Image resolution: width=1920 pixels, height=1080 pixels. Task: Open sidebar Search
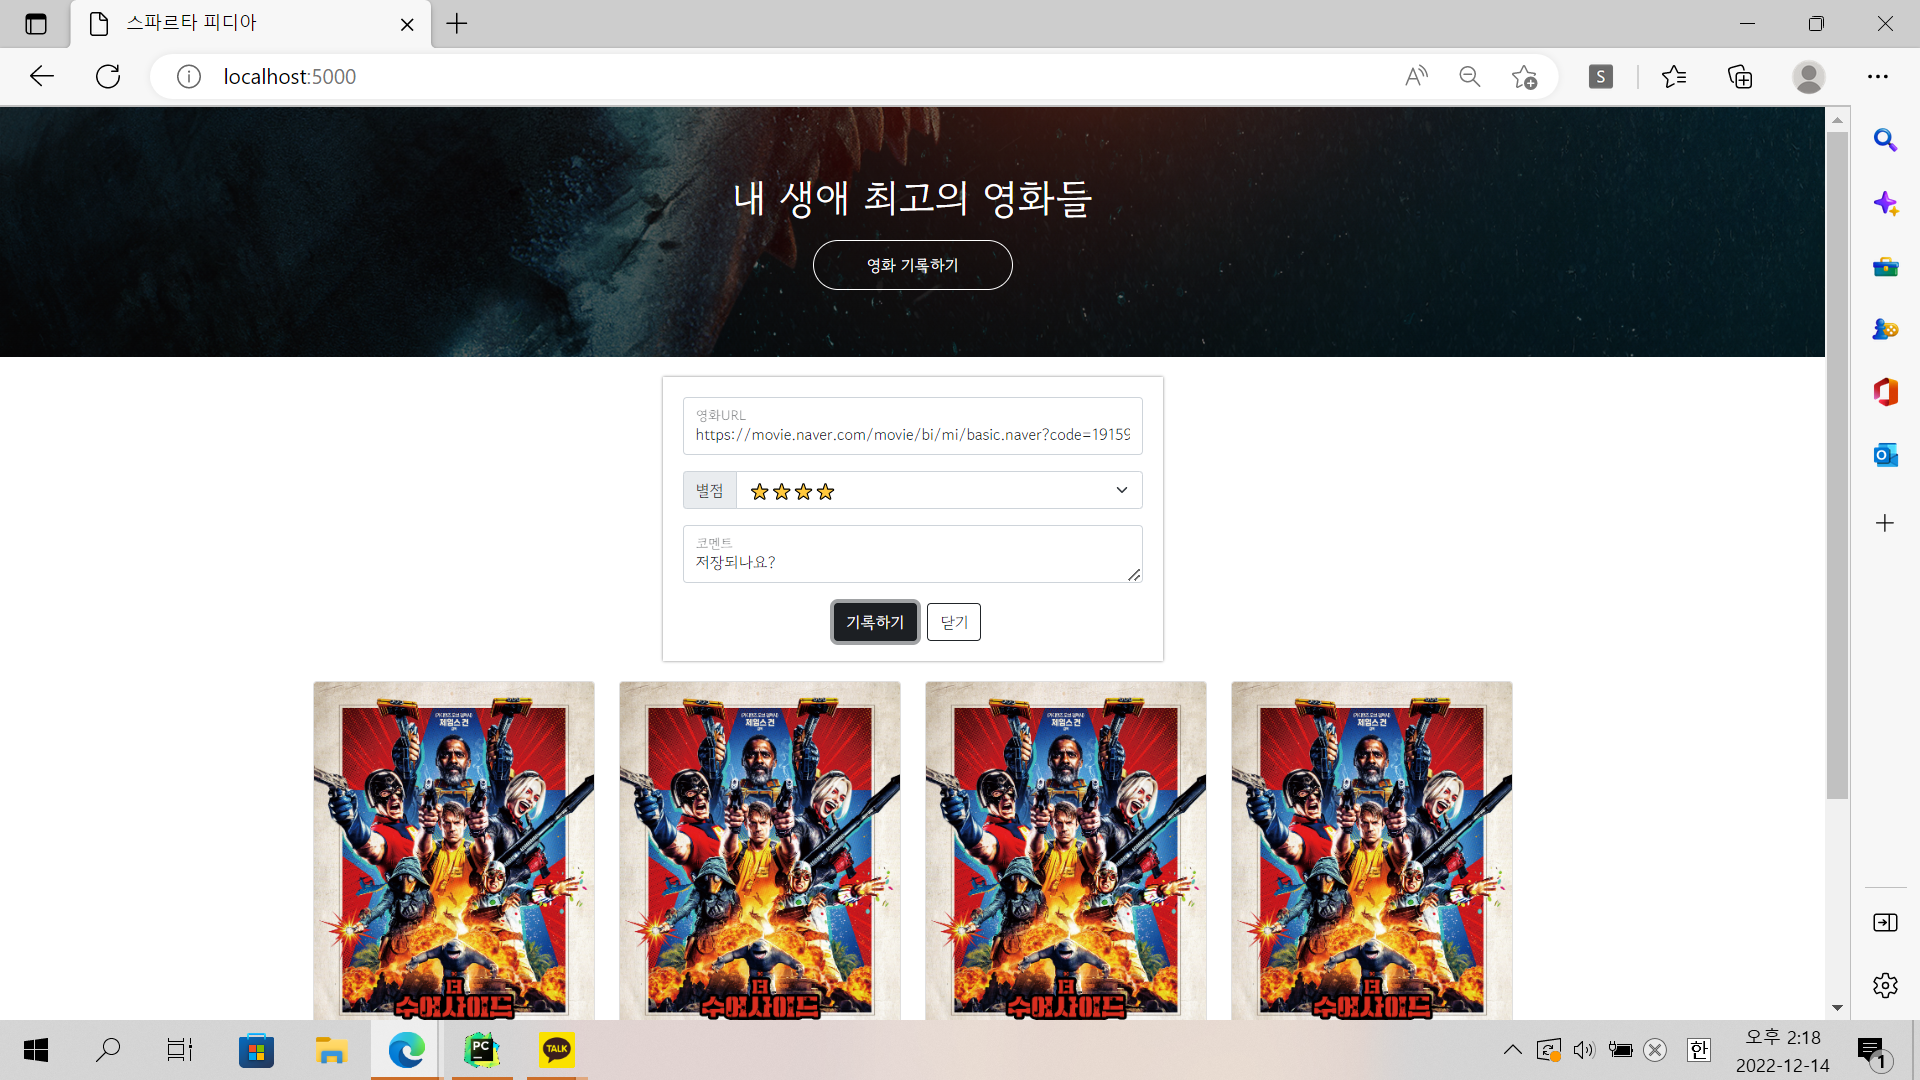click(1885, 140)
